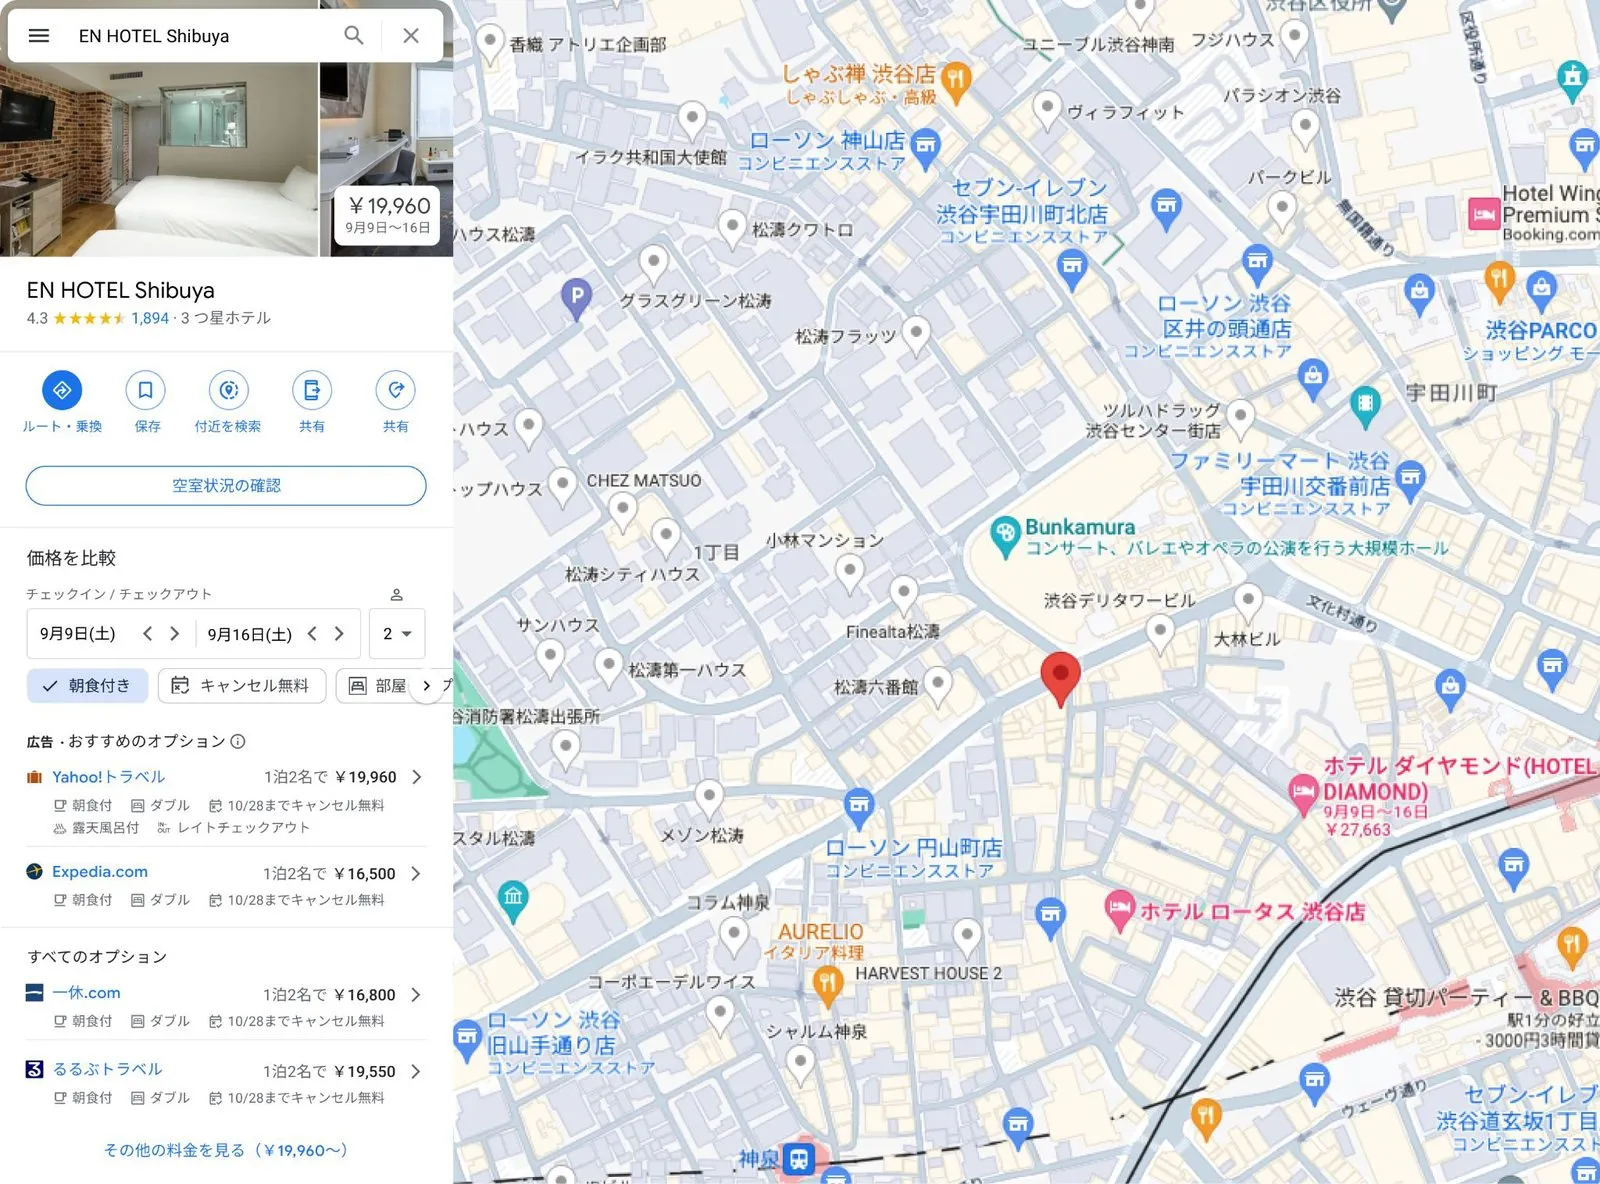Click the しゃぶ禅 渋谷店 restaurant pin
Image resolution: width=1600 pixels, height=1184 pixels.
(x=957, y=79)
